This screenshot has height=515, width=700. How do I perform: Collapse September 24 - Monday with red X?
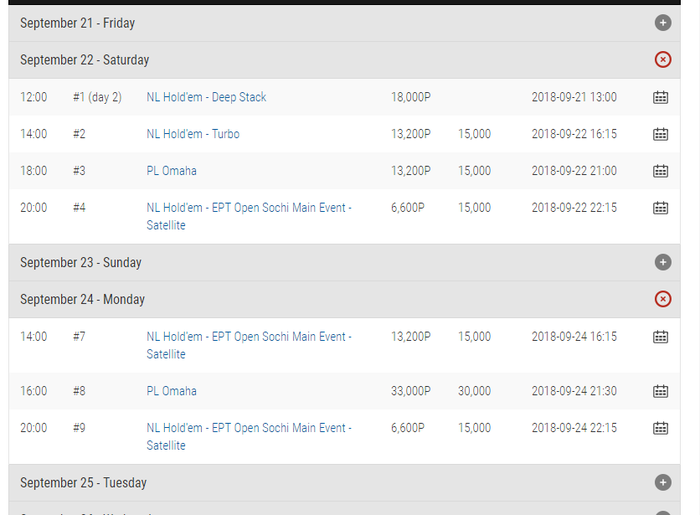(x=662, y=299)
